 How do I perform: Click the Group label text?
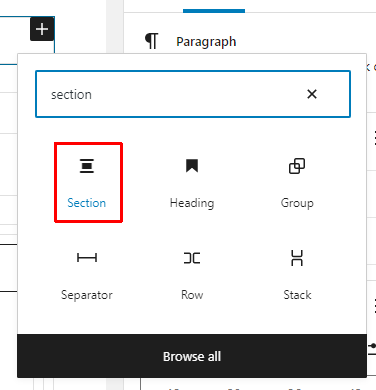[297, 203]
